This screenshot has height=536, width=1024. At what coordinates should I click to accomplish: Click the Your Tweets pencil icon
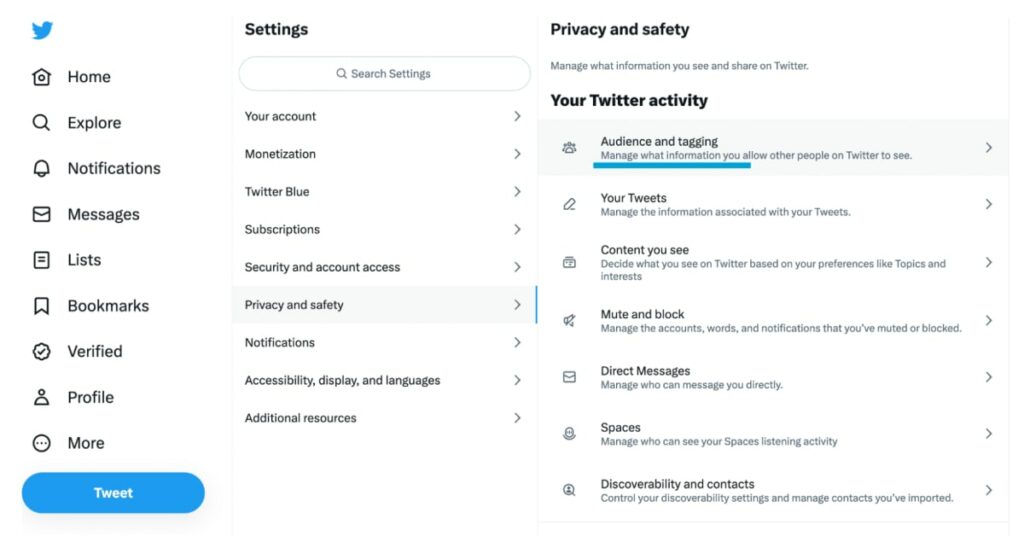(569, 204)
